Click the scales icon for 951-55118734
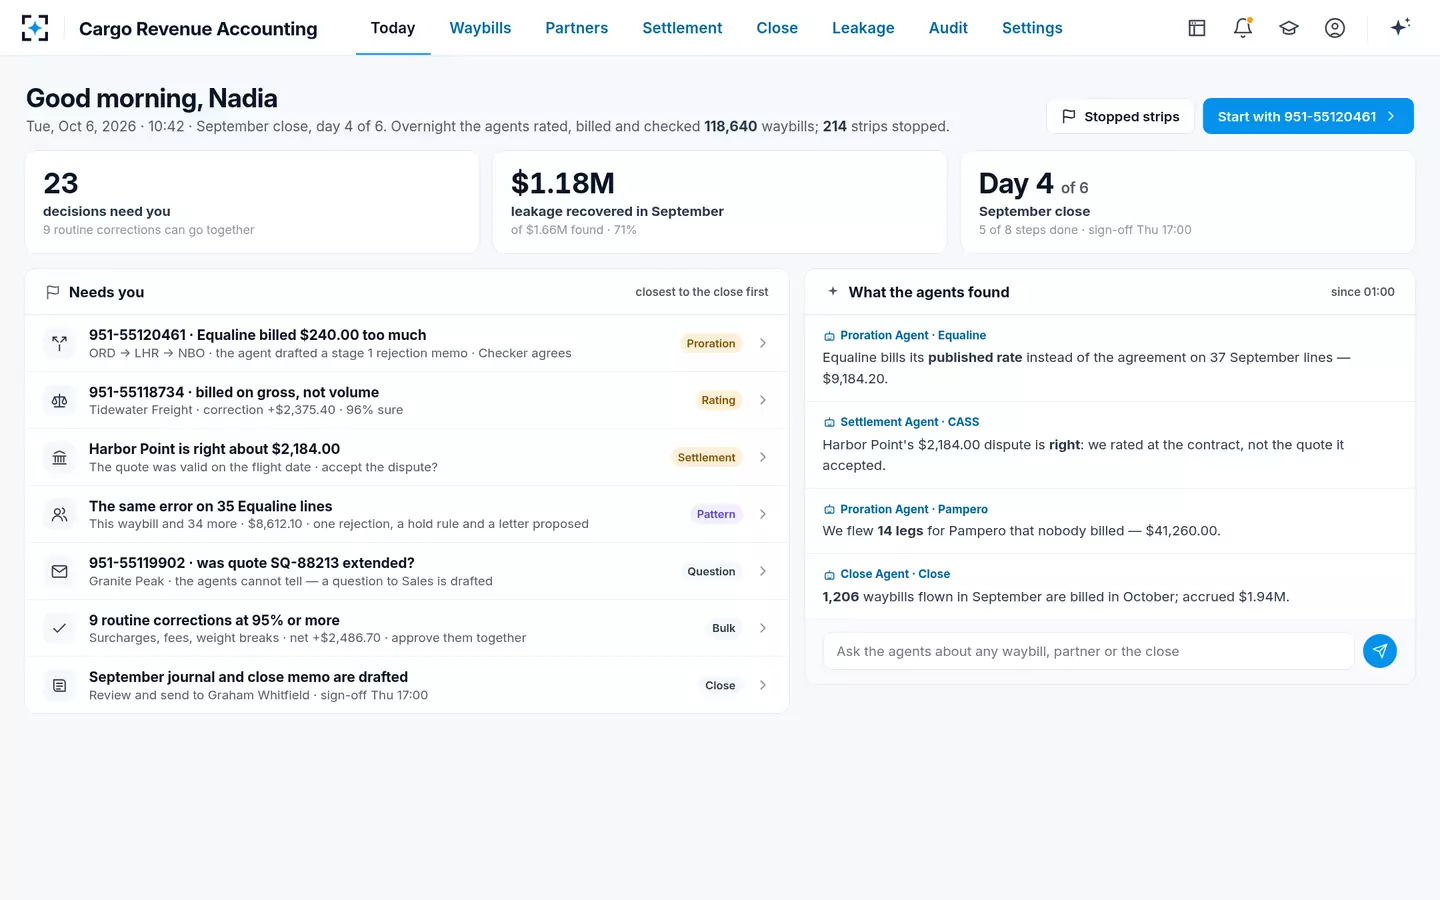 pyautogui.click(x=60, y=400)
